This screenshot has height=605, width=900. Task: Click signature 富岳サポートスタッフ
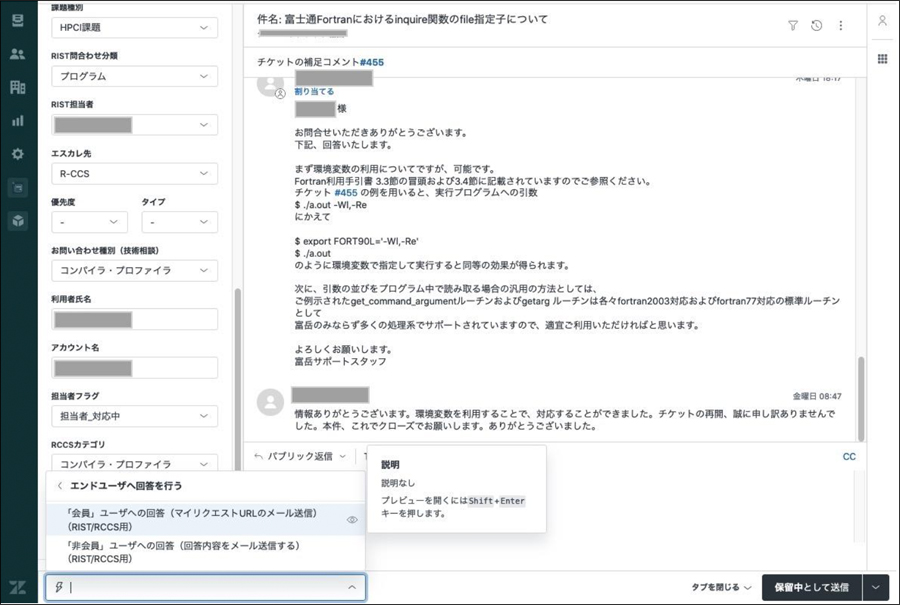340,362
